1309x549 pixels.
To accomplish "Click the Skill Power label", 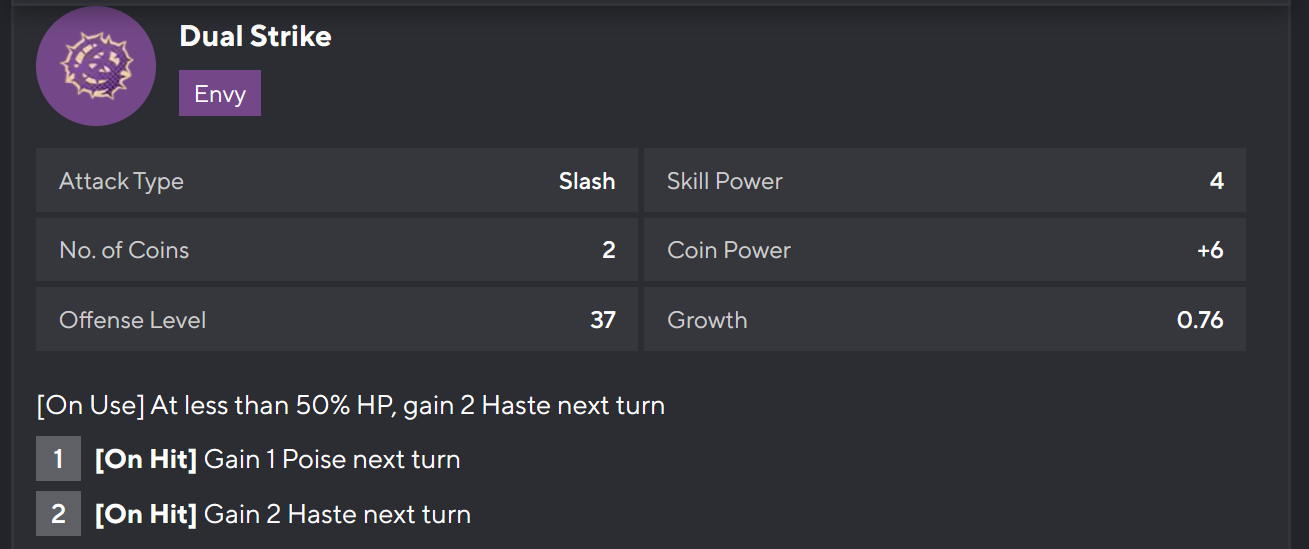I will point(724,181).
